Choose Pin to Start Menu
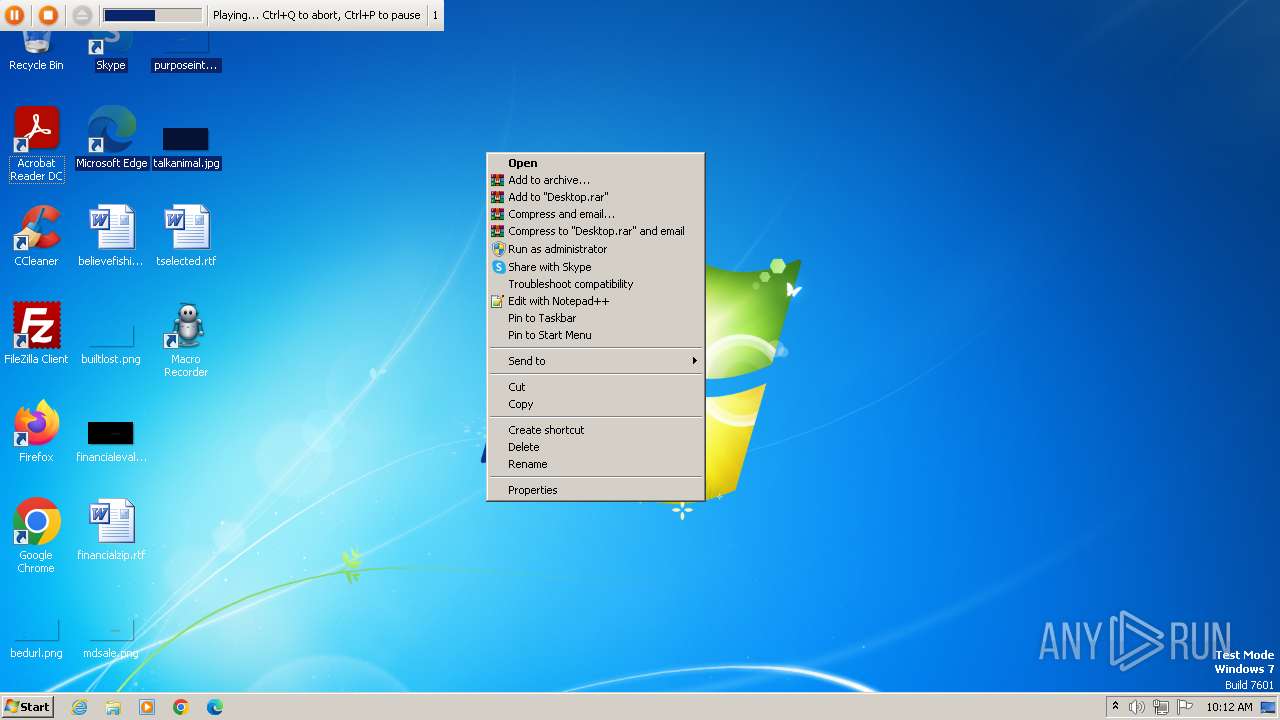Viewport: 1280px width, 720px height. click(x=595, y=335)
